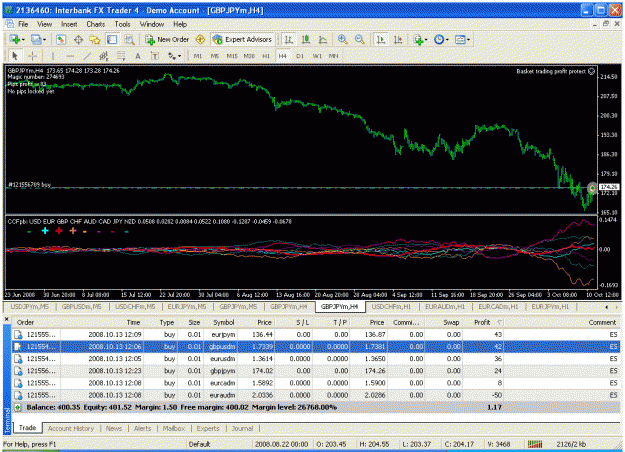Image resolution: width=625 pixels, height=452 pixels.
Task: Click the New Order button
Action: (x=167, y=39)
